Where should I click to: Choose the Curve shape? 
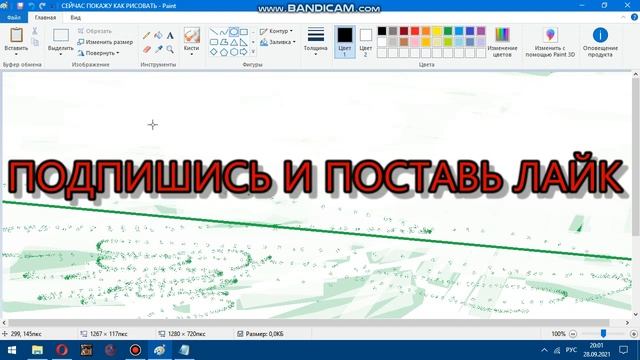click(224, 32)
